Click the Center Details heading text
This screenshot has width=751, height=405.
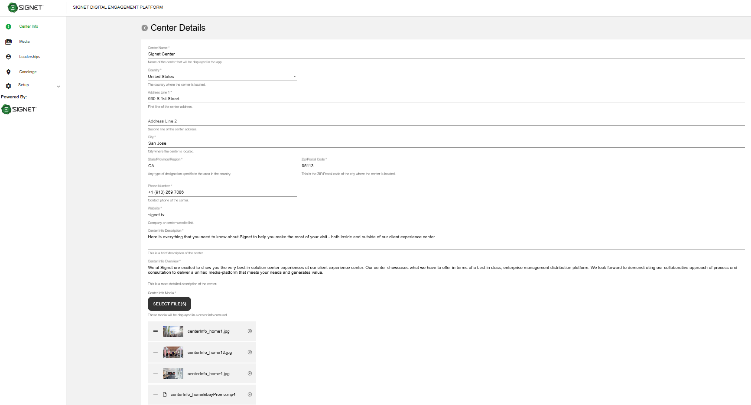(178, 28)
